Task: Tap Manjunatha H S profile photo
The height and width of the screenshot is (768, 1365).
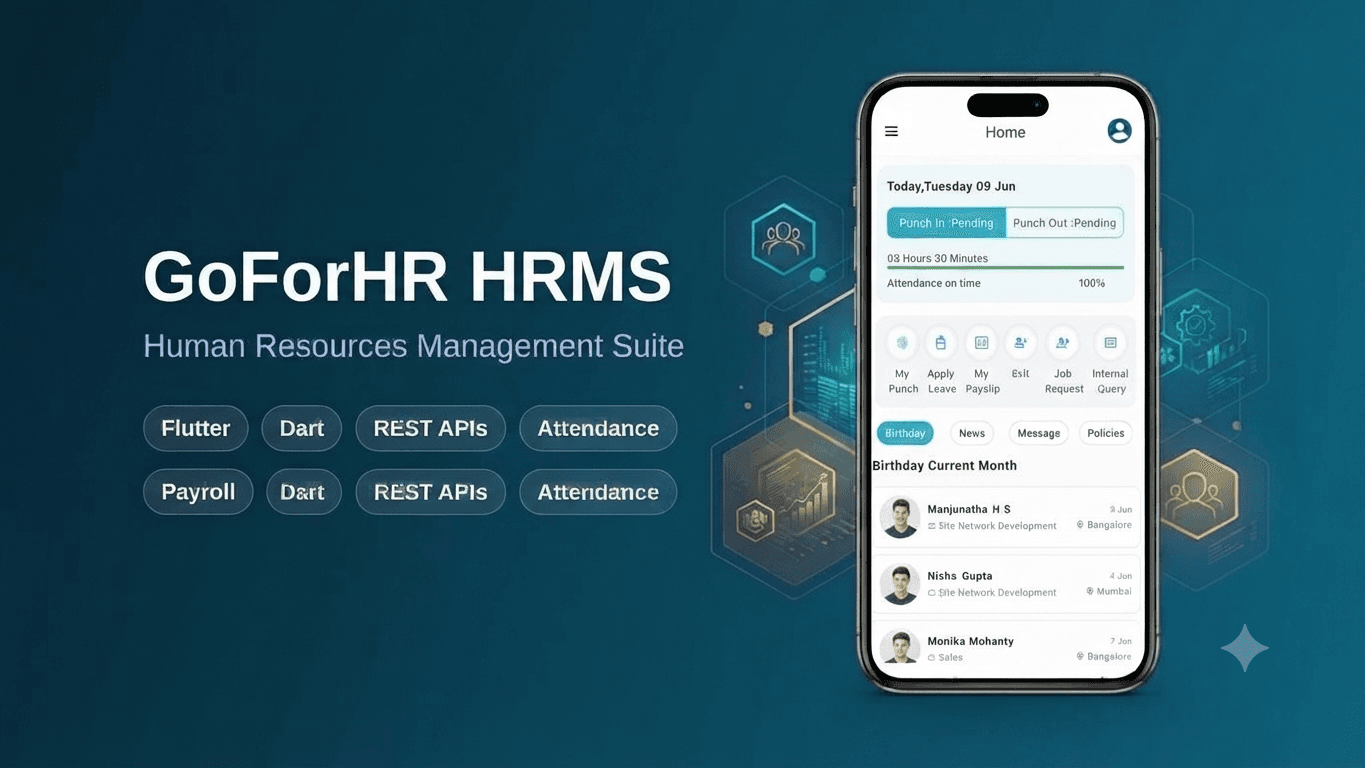Action: [x=900, y=518]
